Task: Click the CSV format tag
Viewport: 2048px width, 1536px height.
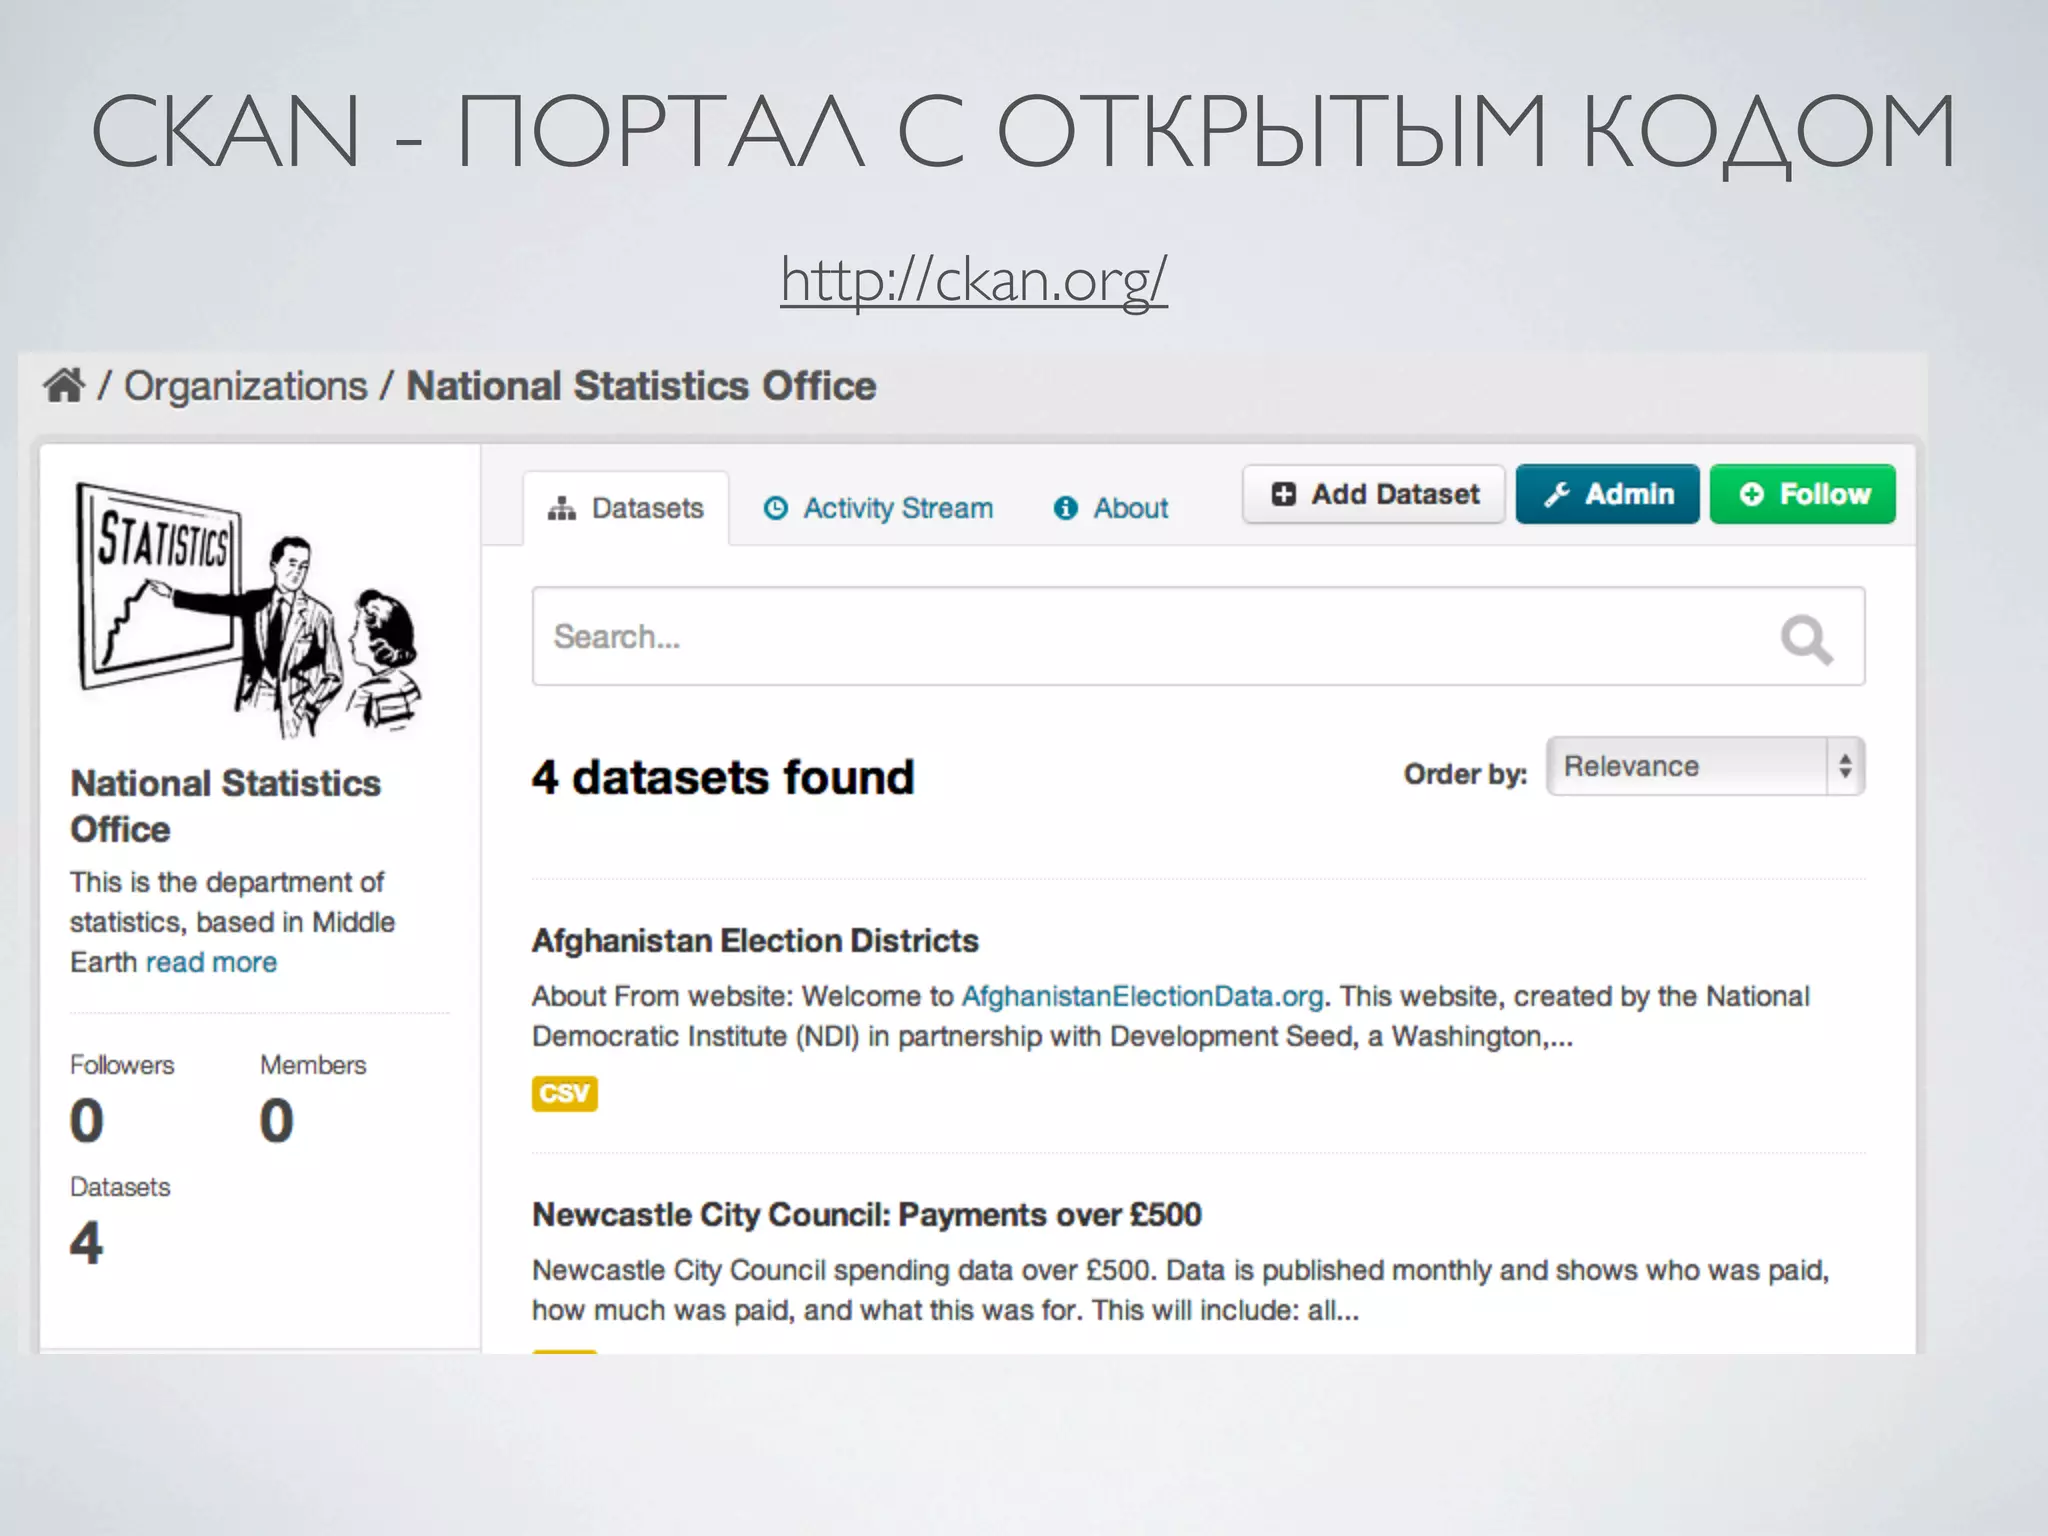Action: (565, 1093)
